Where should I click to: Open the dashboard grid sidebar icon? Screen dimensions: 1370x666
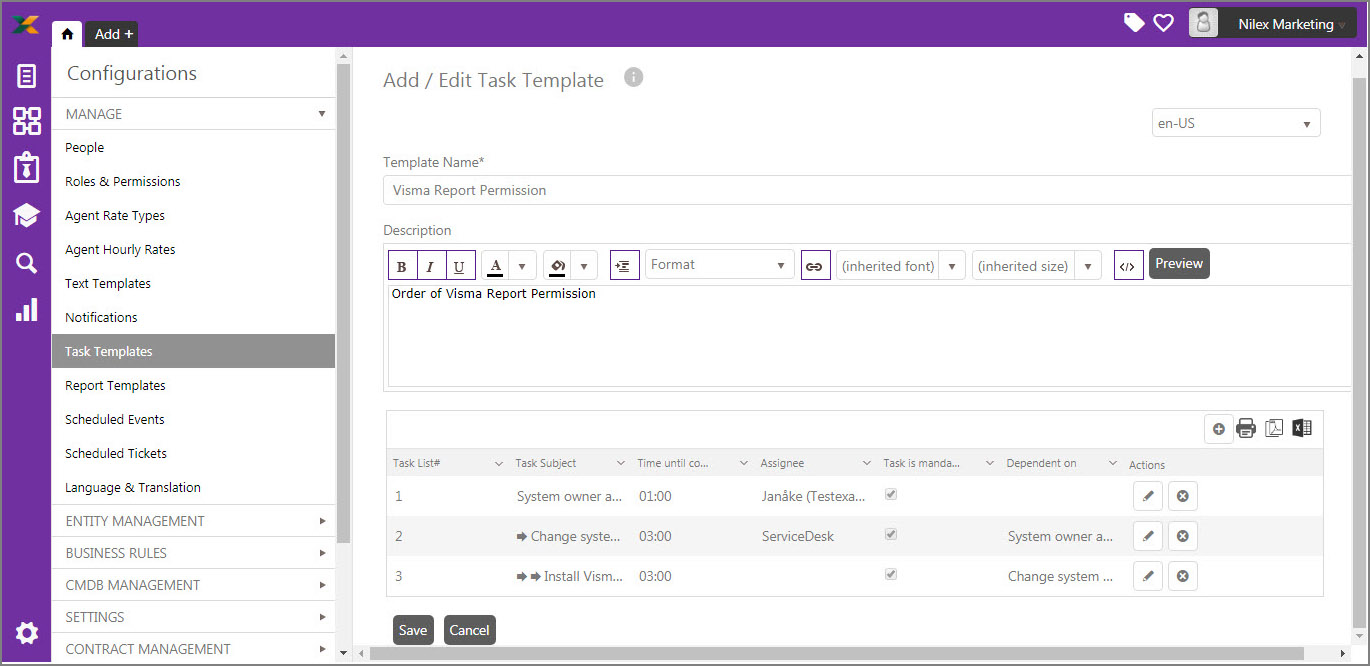pos(27,121)
